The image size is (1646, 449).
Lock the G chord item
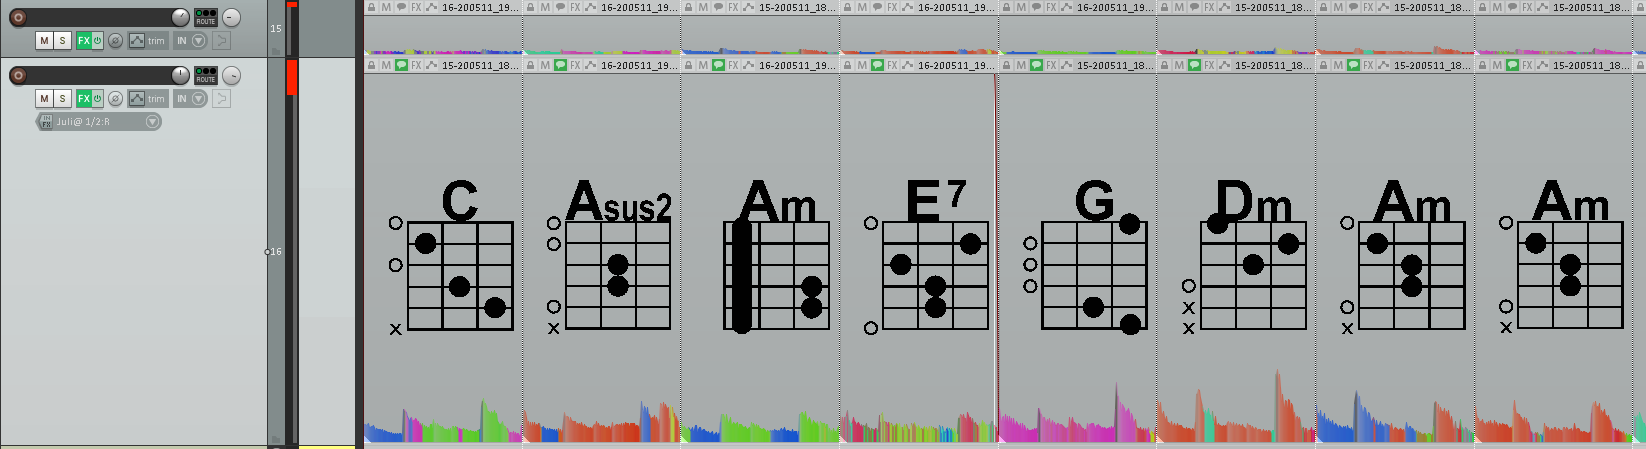pyautogui.click(x=1006, y=65)
